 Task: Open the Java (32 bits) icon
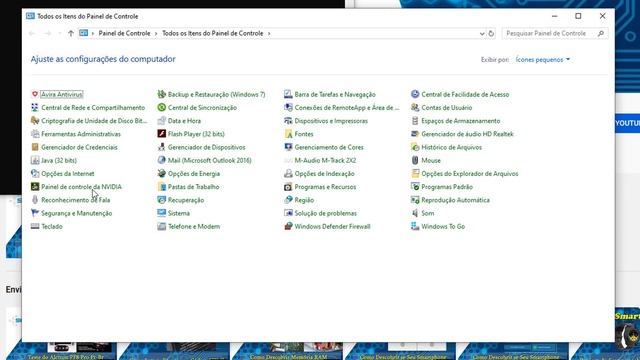tap(35, 160)
